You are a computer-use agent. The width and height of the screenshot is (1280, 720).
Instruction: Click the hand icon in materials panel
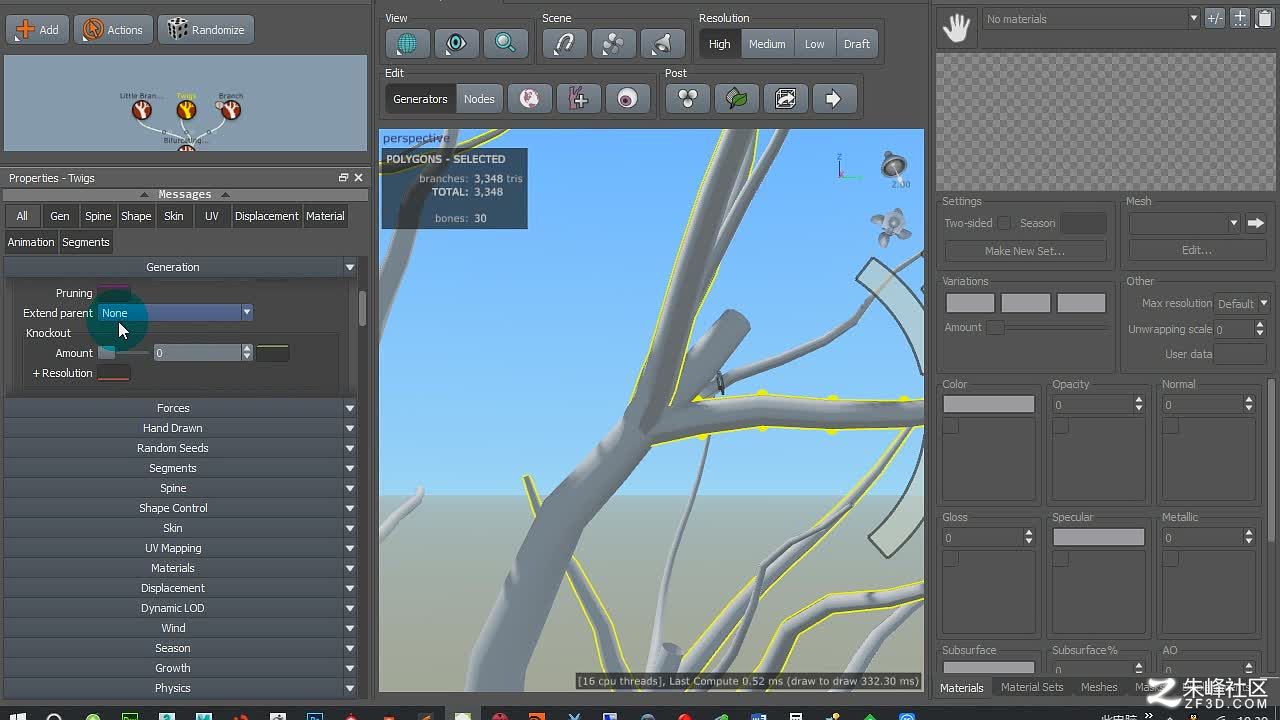click(x=956, y=27)
